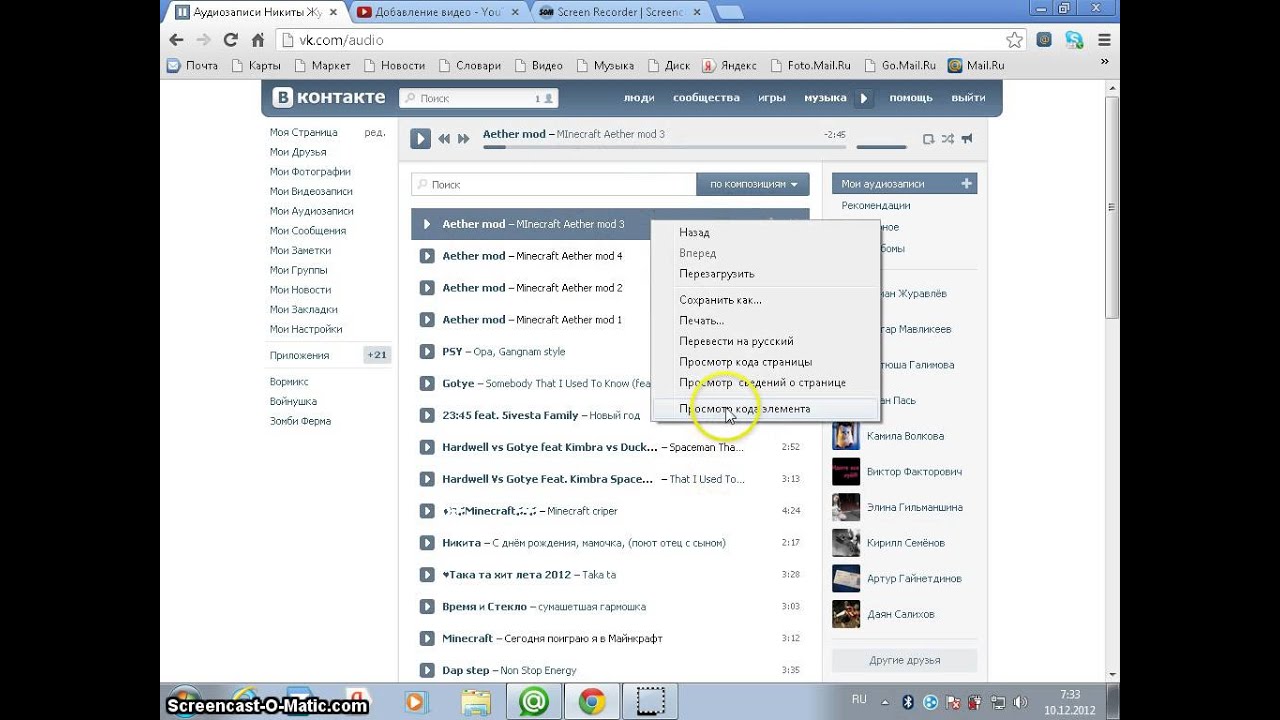Open Chrome menu hamburger icon
The height and width of the screenshot is (720, 1280).
[x=1104, y=40]
